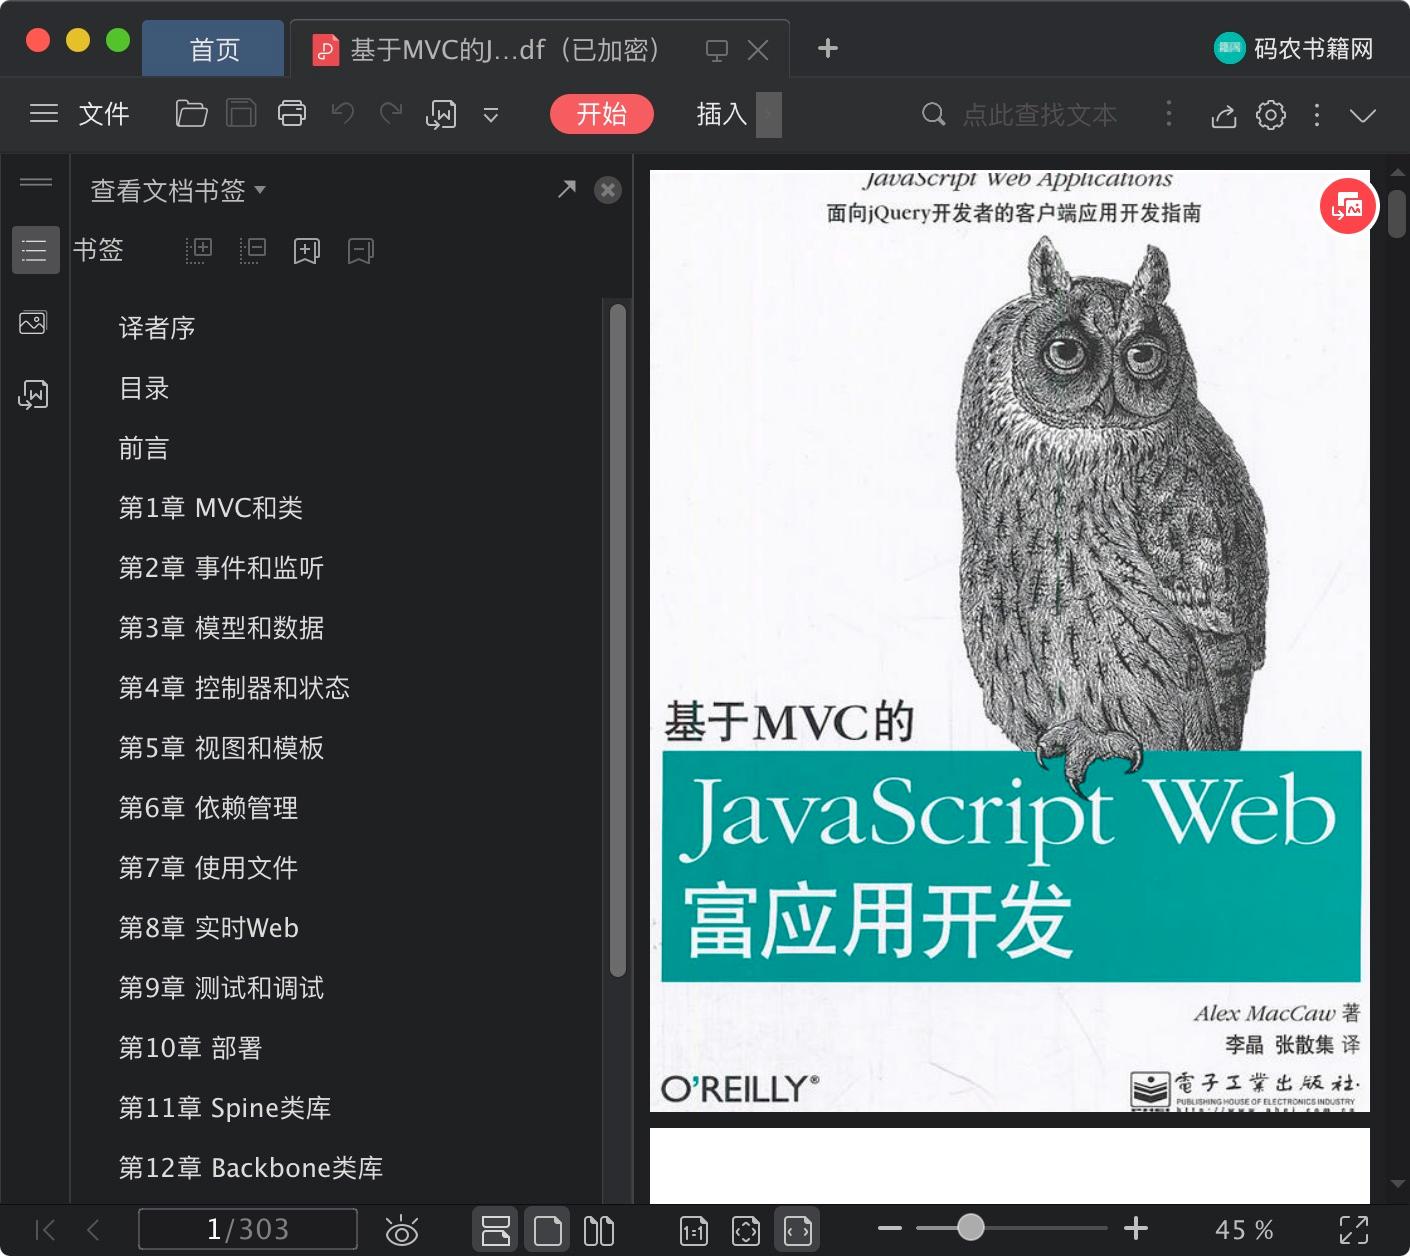Viewport: 1410px width, 1256px height.
Task: Click the document vertical scrollbar thumb
Action: point(1397,213)
